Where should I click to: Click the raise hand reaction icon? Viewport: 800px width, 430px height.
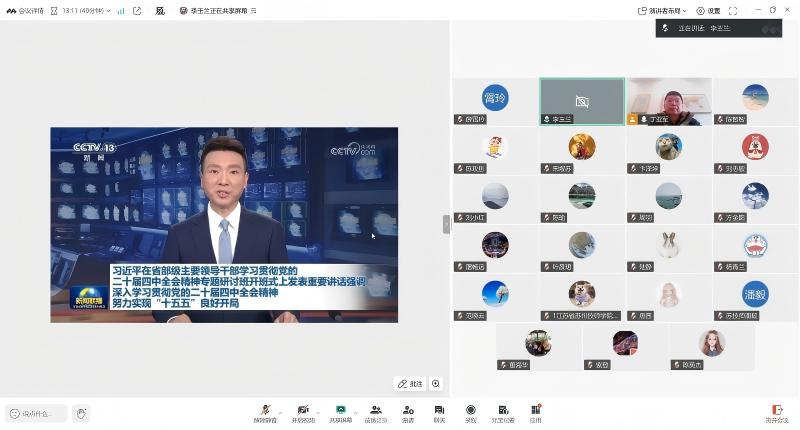coord(81,413)
